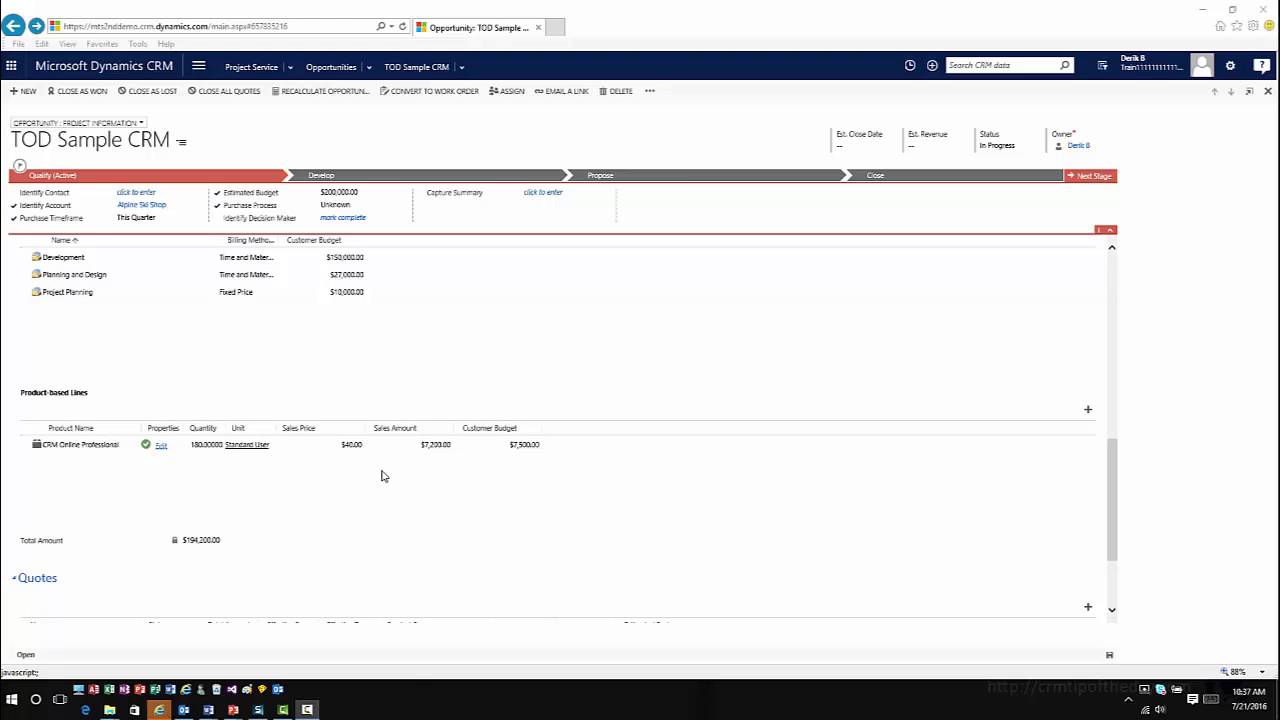Open Alpine Ski Shop account link
This screenshot has height=720, width=1280.
point(141,205)
